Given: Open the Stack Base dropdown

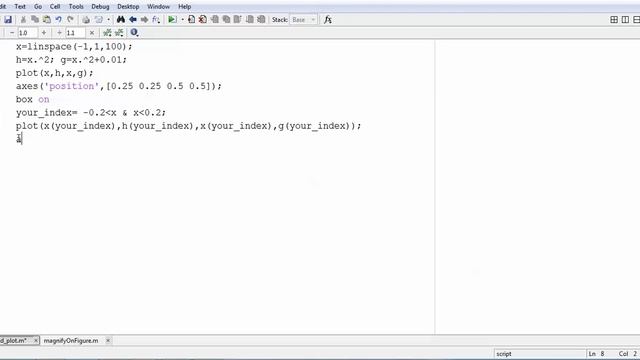Looking at the screenshot, I should tap(304, 20).
